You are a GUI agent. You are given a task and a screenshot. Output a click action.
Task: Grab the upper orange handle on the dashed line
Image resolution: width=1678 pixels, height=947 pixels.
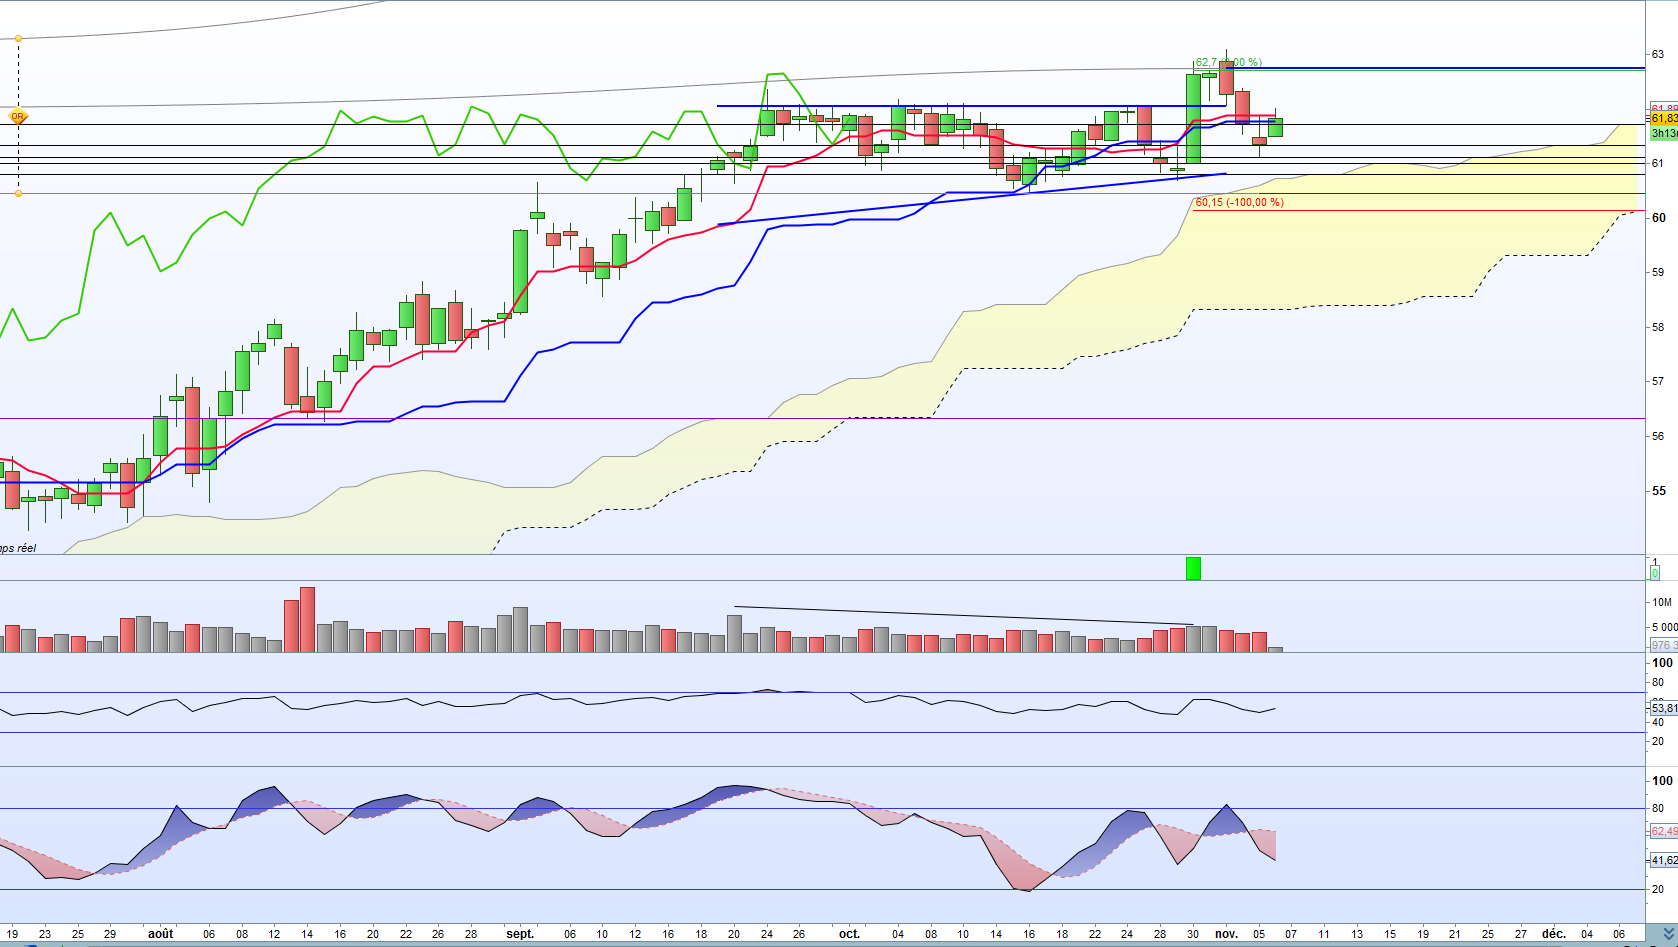click(18, 39)
